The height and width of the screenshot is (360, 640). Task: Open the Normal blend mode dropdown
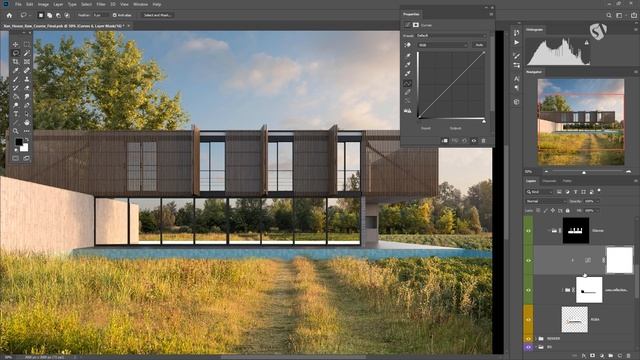pyautogui.click(x=545, y=201)
